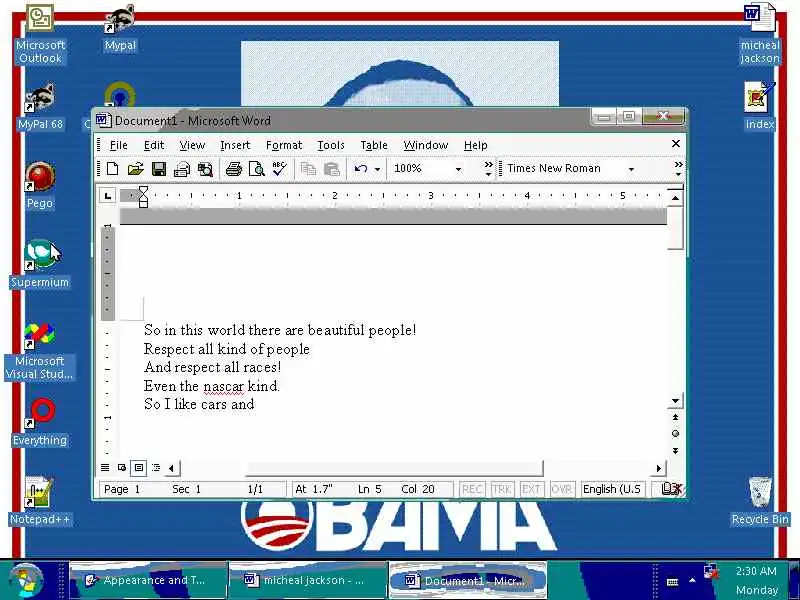Viewport: 800px width, 600px height.
Task: Open the Edit menu
Action: pos(154,145)
